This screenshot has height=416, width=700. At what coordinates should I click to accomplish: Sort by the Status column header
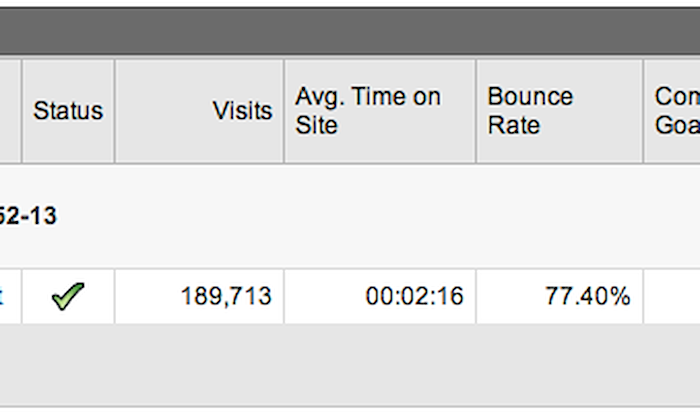coord(68,111)
